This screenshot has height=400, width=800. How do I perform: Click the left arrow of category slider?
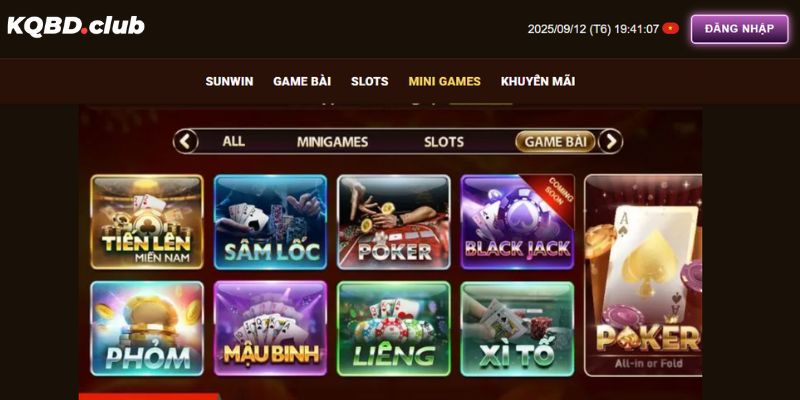(186, 141)
